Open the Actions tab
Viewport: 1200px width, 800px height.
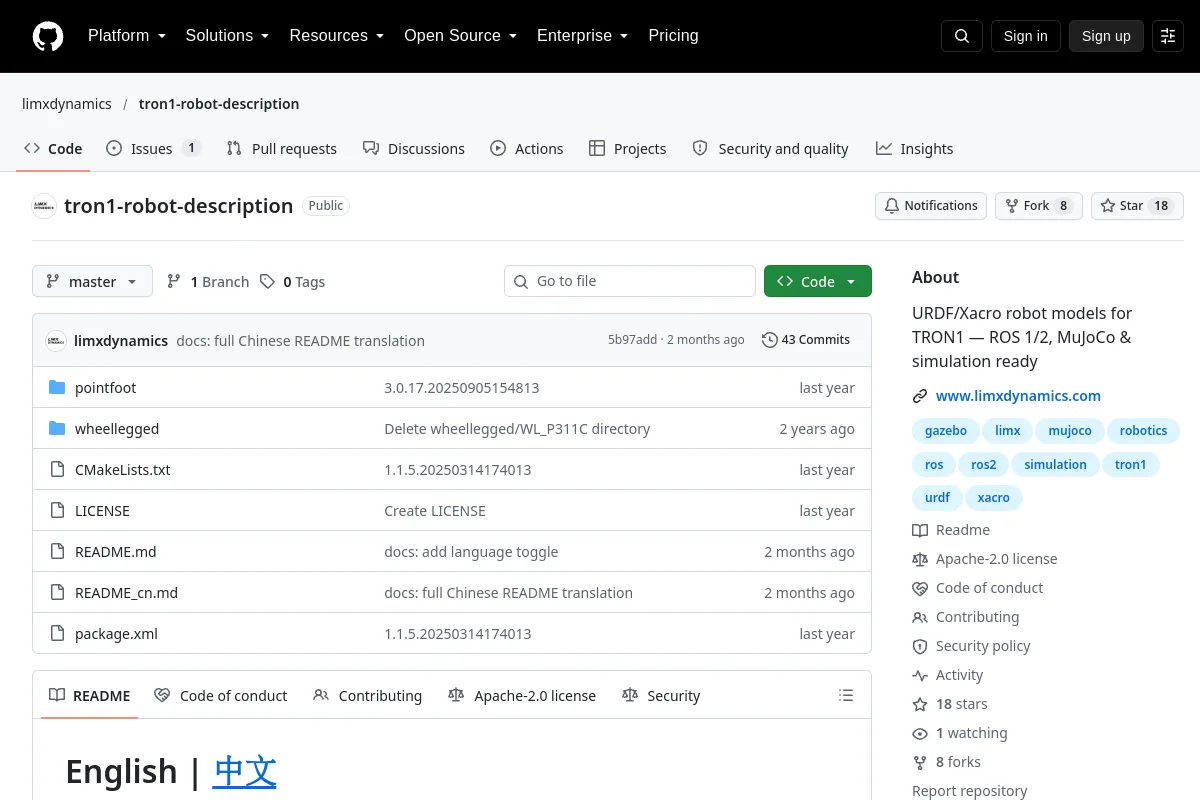point(527,149)
